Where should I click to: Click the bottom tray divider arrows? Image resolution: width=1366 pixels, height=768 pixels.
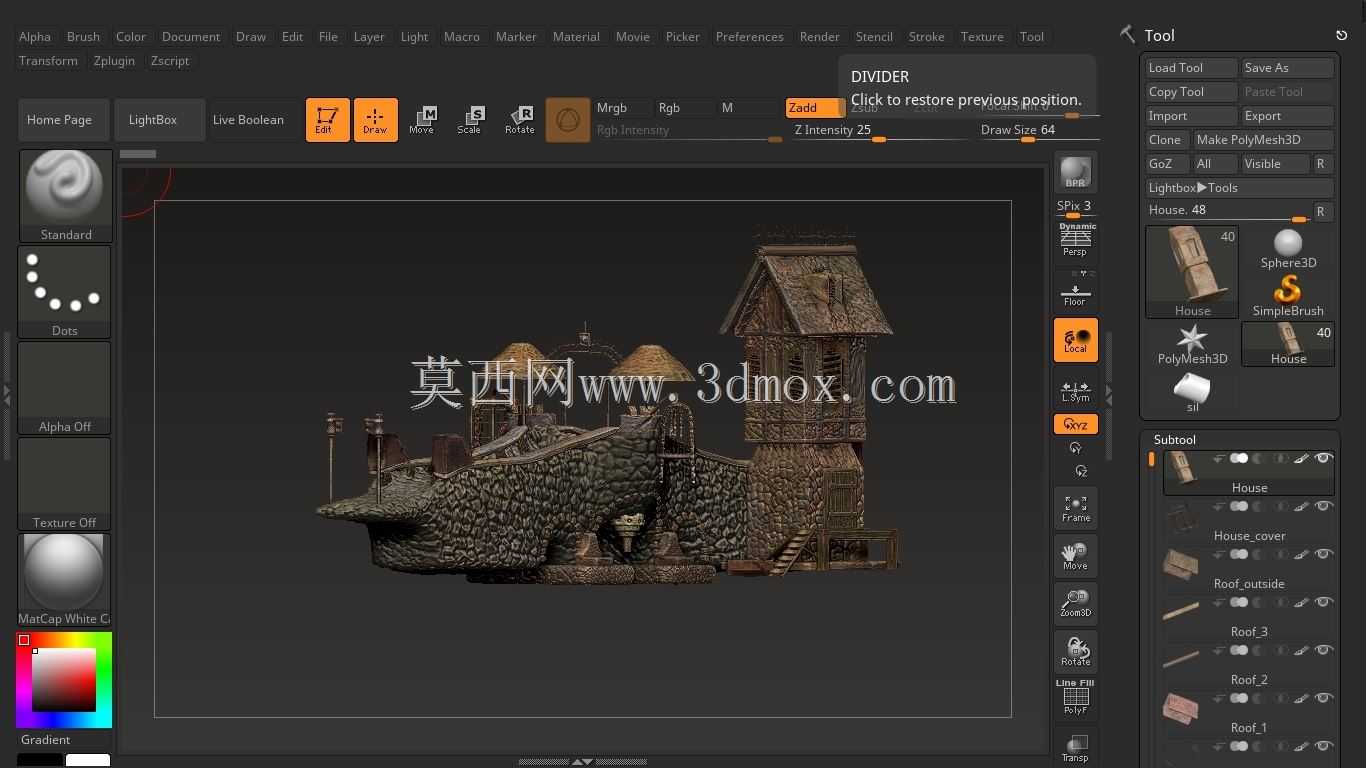(582, 762)
